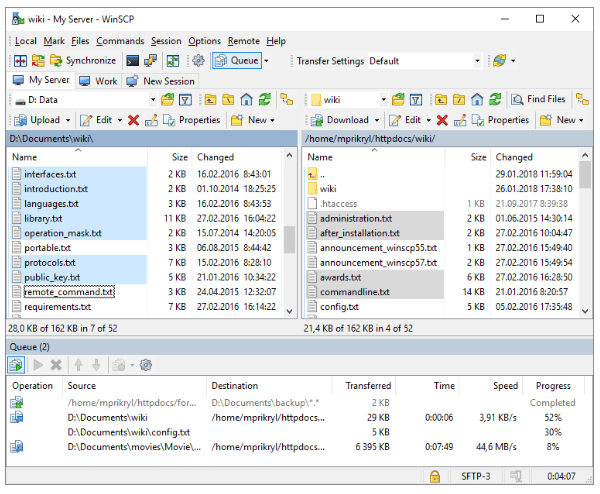Viewport: 600px width, 494px height.
Task: Click remote panel vertical scrollbar thumb
Action: point(585,174)
